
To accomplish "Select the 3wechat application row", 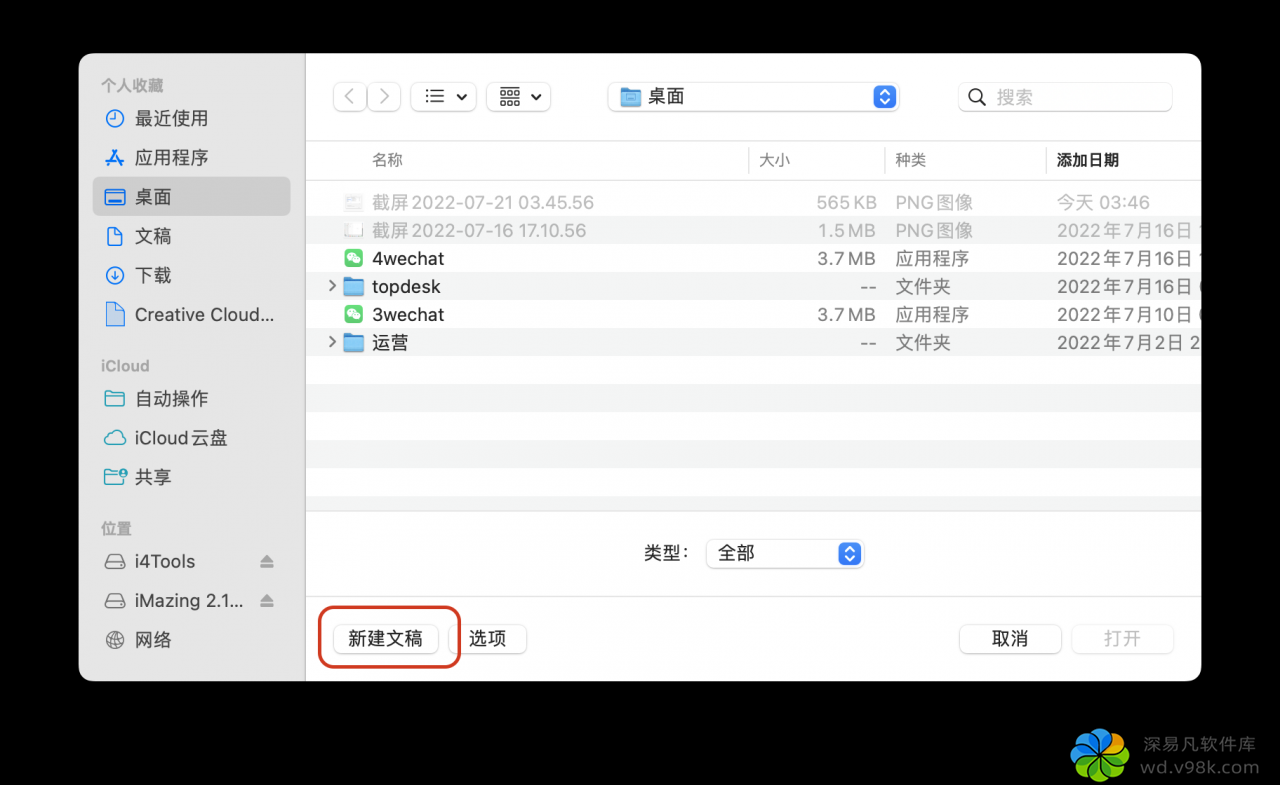I will point(753,314).
